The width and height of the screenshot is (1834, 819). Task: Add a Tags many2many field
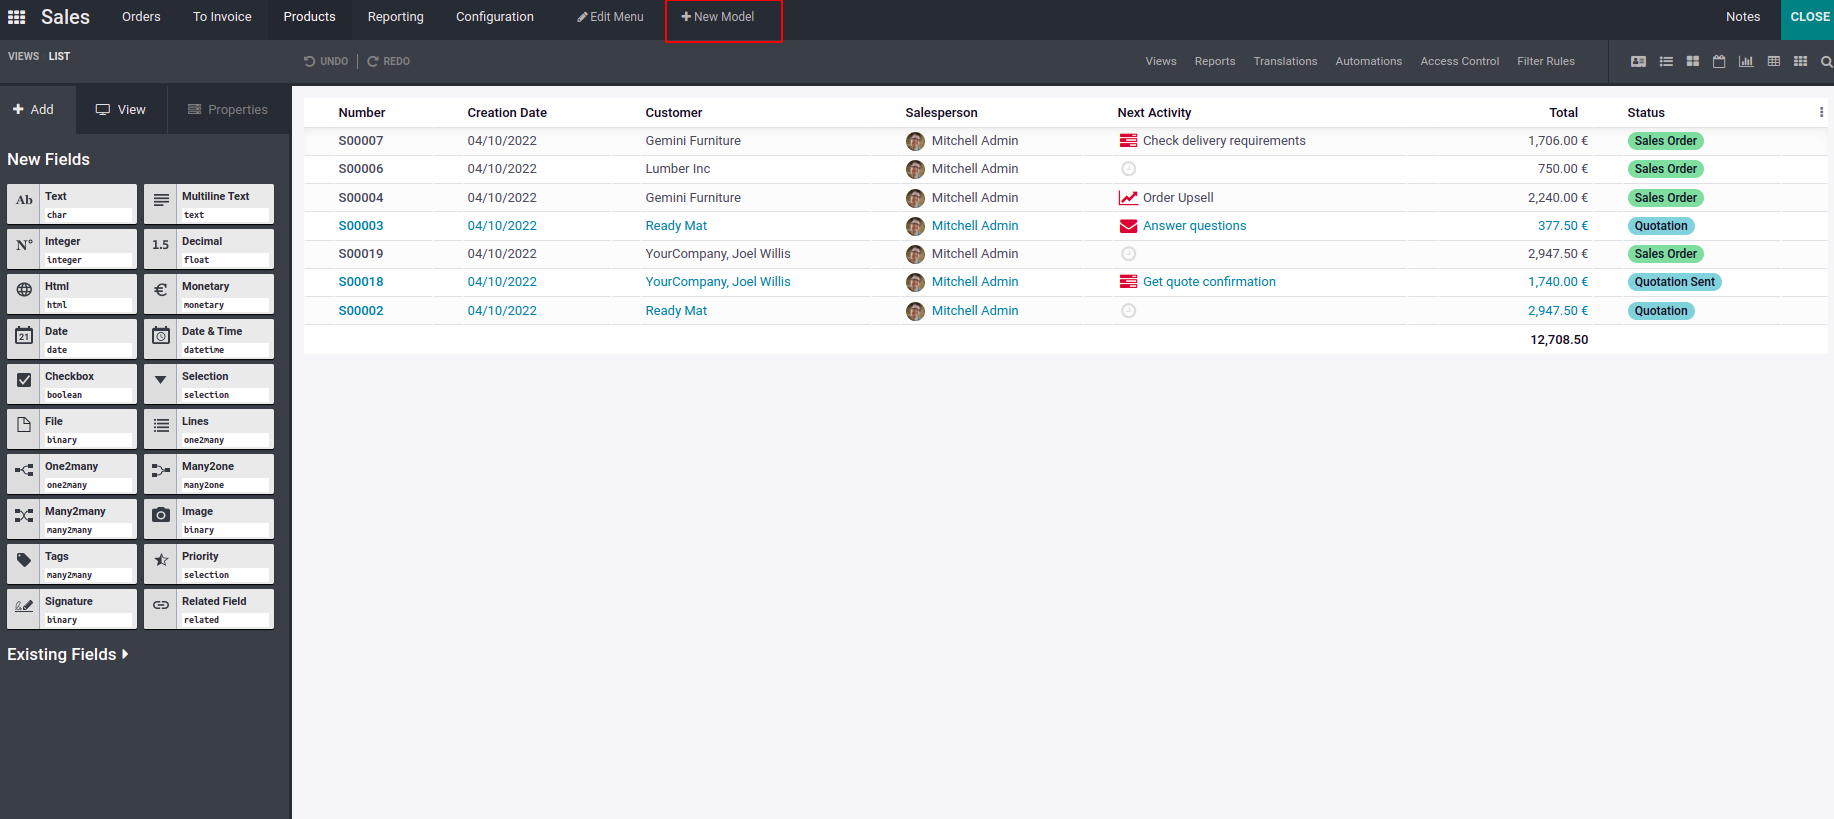tap(72, 564)
